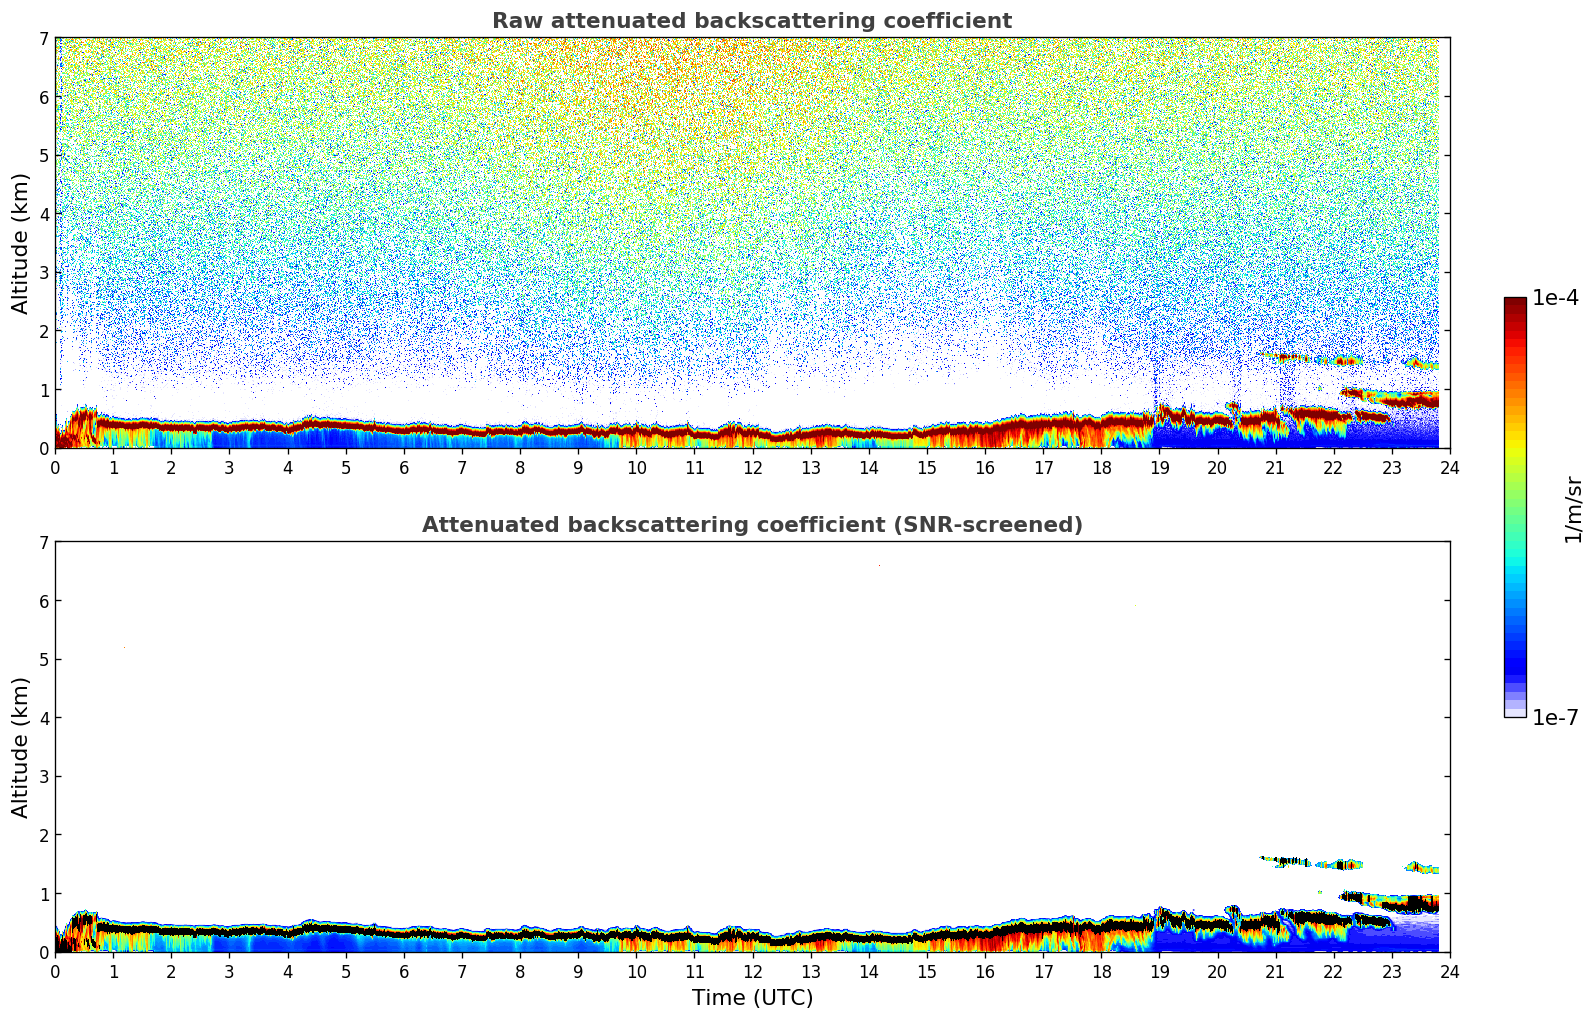This screenshot has width=1595, height=1020.
Task: Click the 7 km tick label on top plot
Action: 44,39
